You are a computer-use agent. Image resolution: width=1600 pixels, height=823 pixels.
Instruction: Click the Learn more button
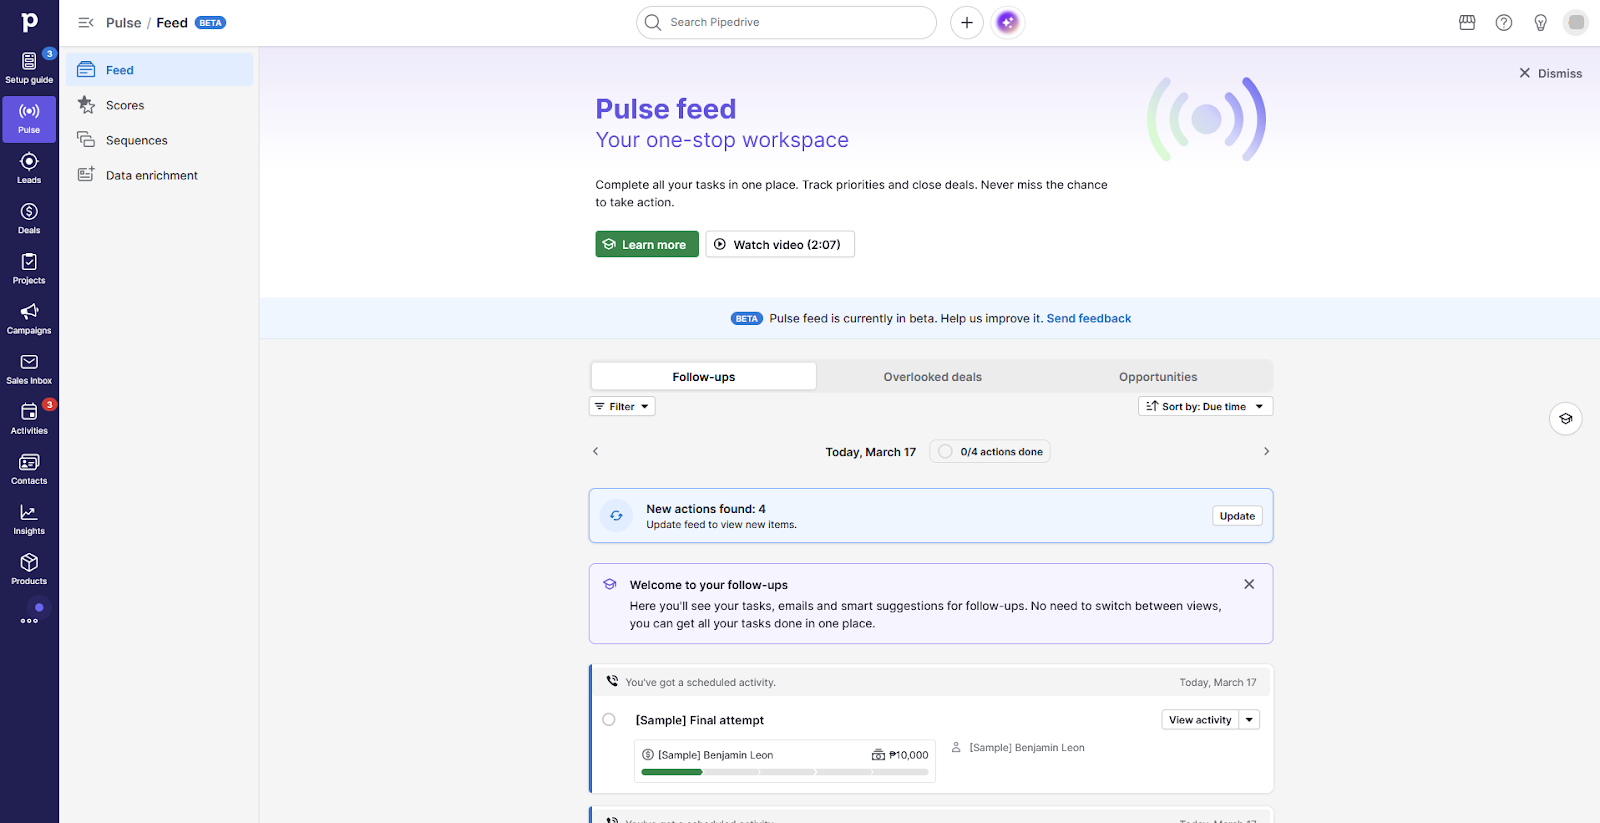tap(647, 244)
